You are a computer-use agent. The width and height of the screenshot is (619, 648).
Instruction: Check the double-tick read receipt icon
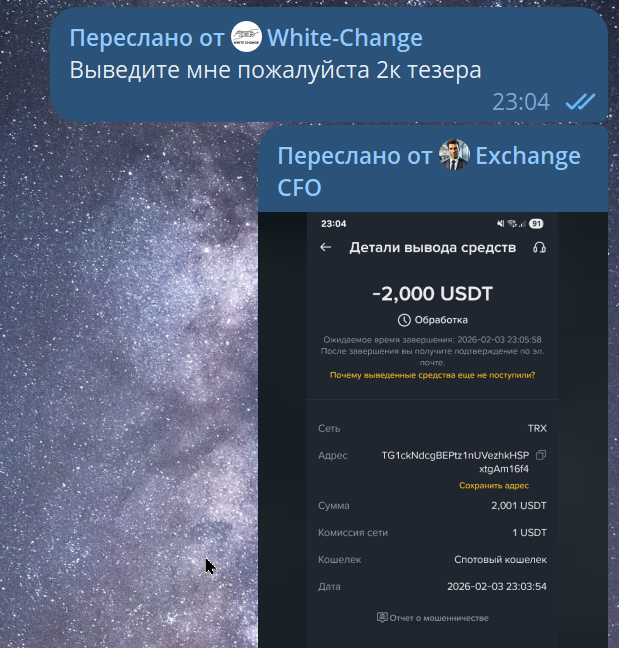point(580,101)
